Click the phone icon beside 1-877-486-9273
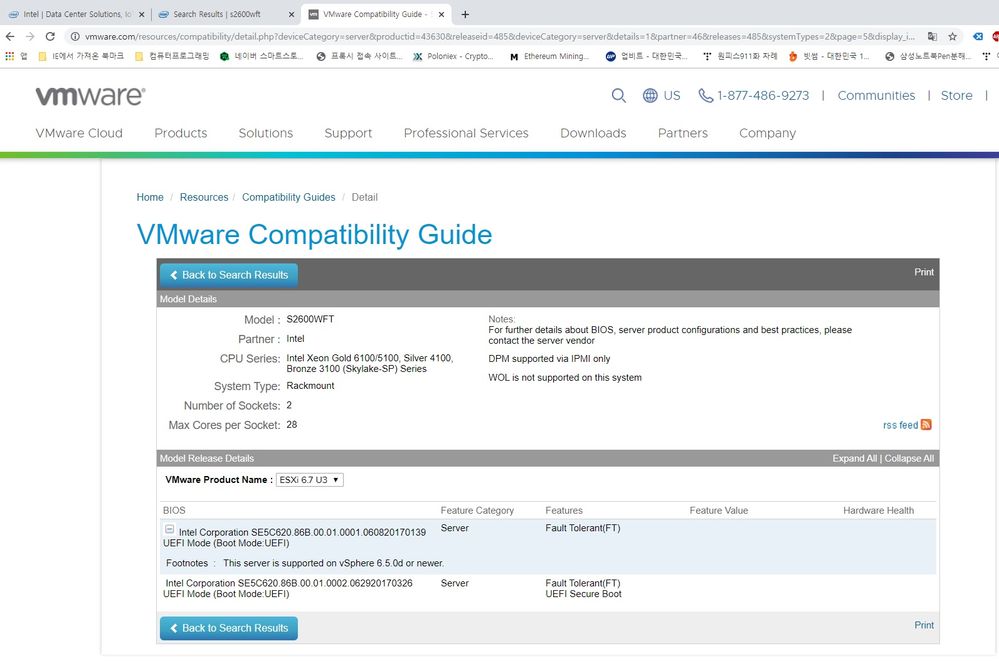 tap(705, 96)
